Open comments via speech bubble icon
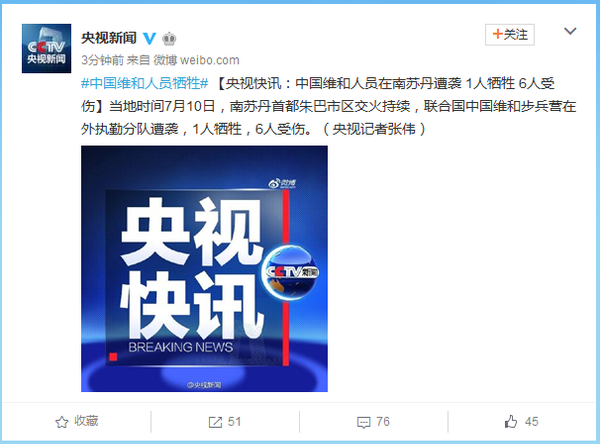Screen dimensions: 600x444 coord(364,423)
